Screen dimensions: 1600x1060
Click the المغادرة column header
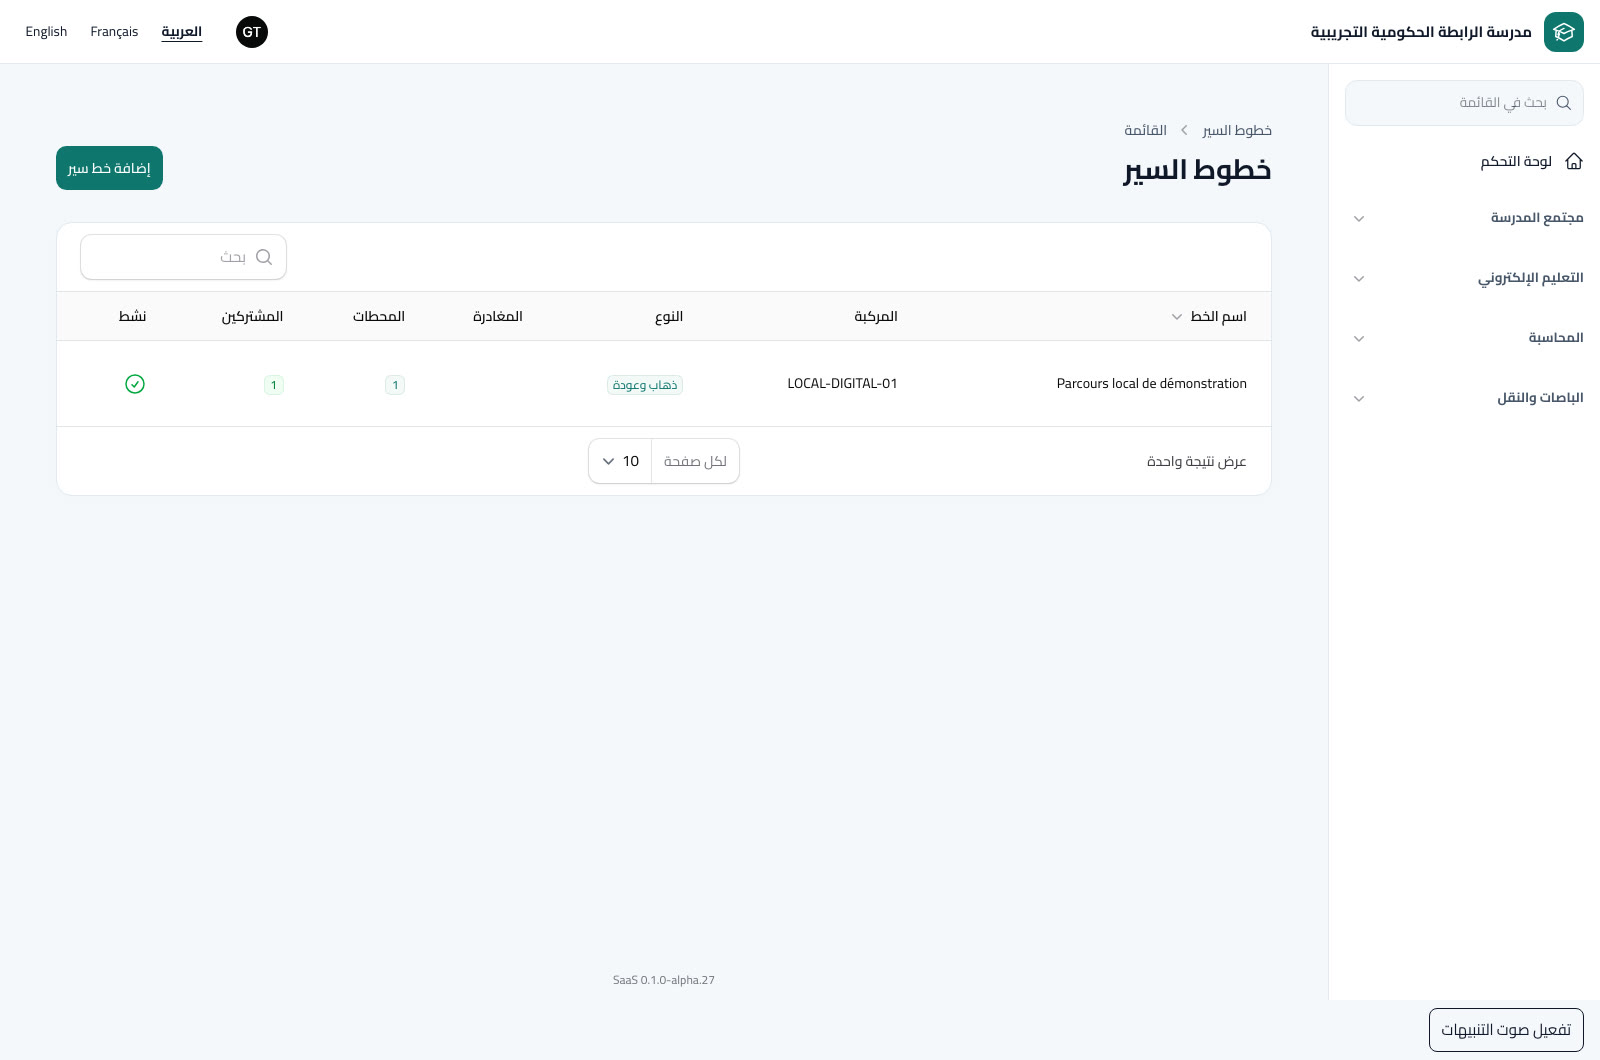pos(498,316)
